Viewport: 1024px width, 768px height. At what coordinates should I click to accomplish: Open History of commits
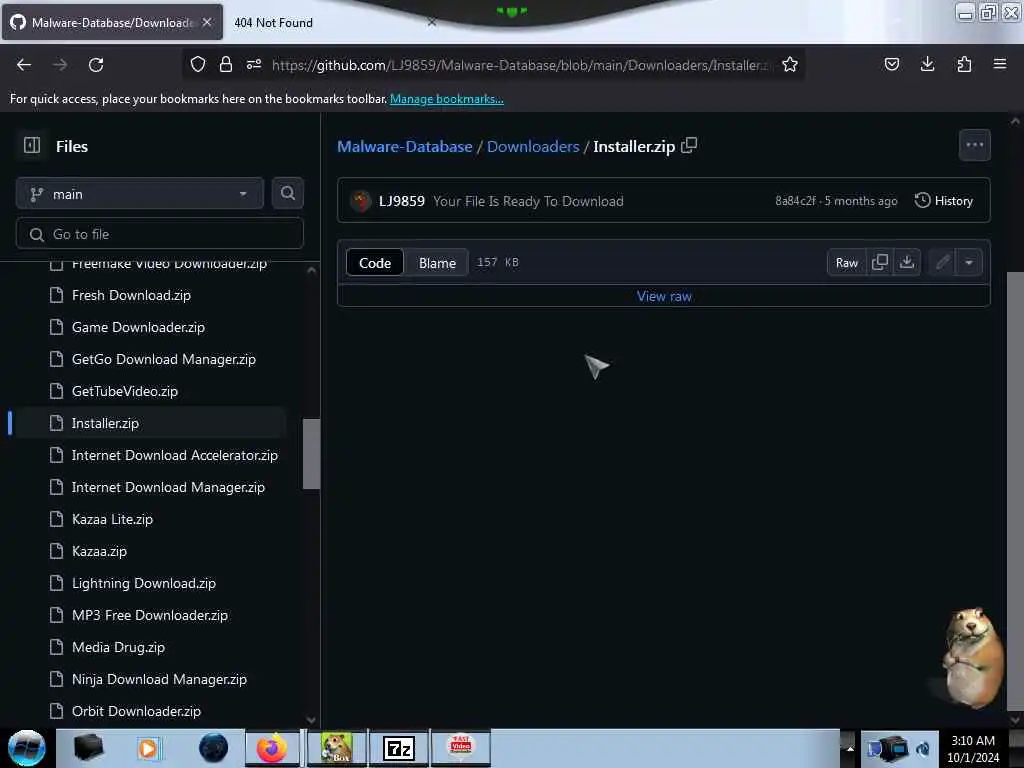pos(944,200)
